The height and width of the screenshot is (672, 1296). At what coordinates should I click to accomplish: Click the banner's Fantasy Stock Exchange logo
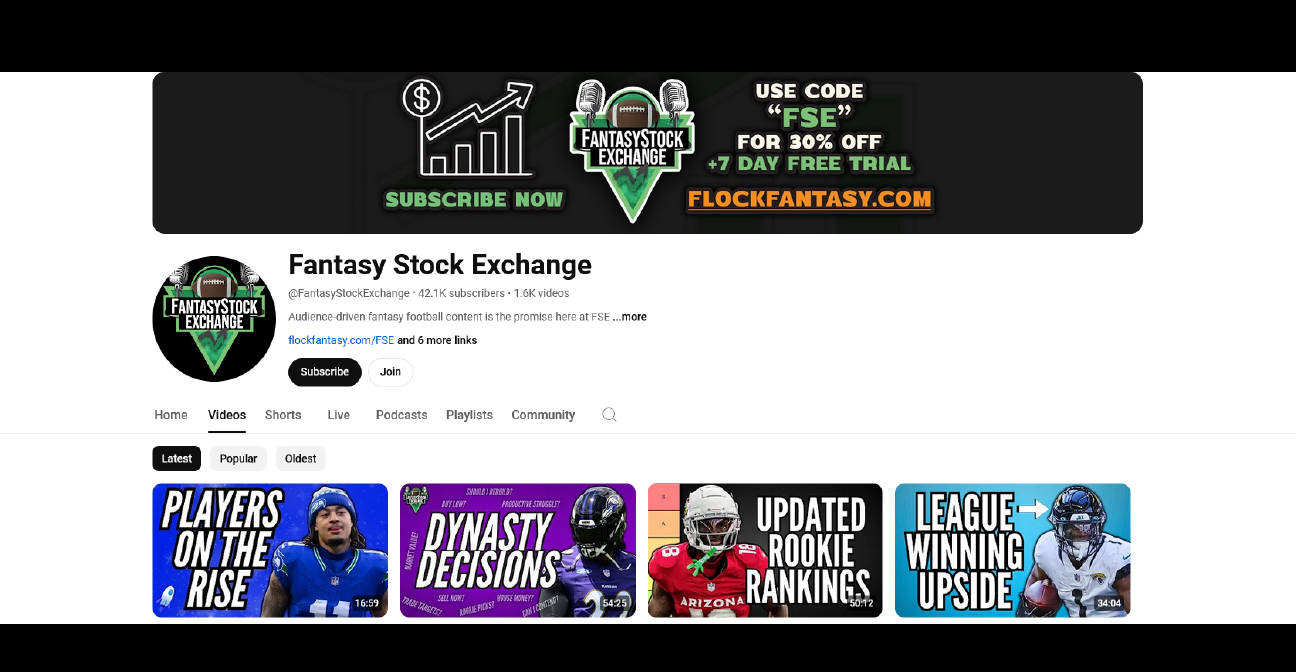[x=632, y=150]
